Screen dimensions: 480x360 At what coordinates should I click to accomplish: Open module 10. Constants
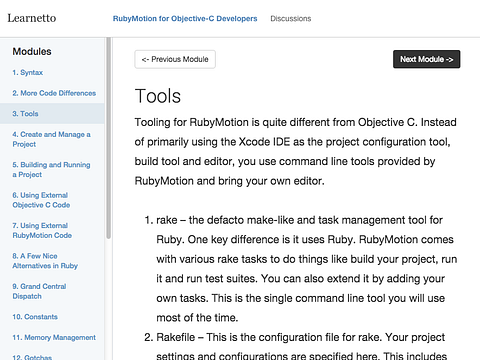[x=35, y=317]
